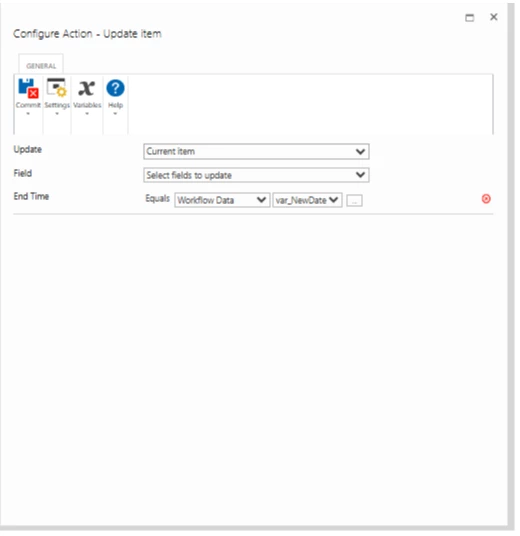Viewport: 520px width, 536px height.
Task: Maximize the Configure Action dialog
Action: click(469, 18)
